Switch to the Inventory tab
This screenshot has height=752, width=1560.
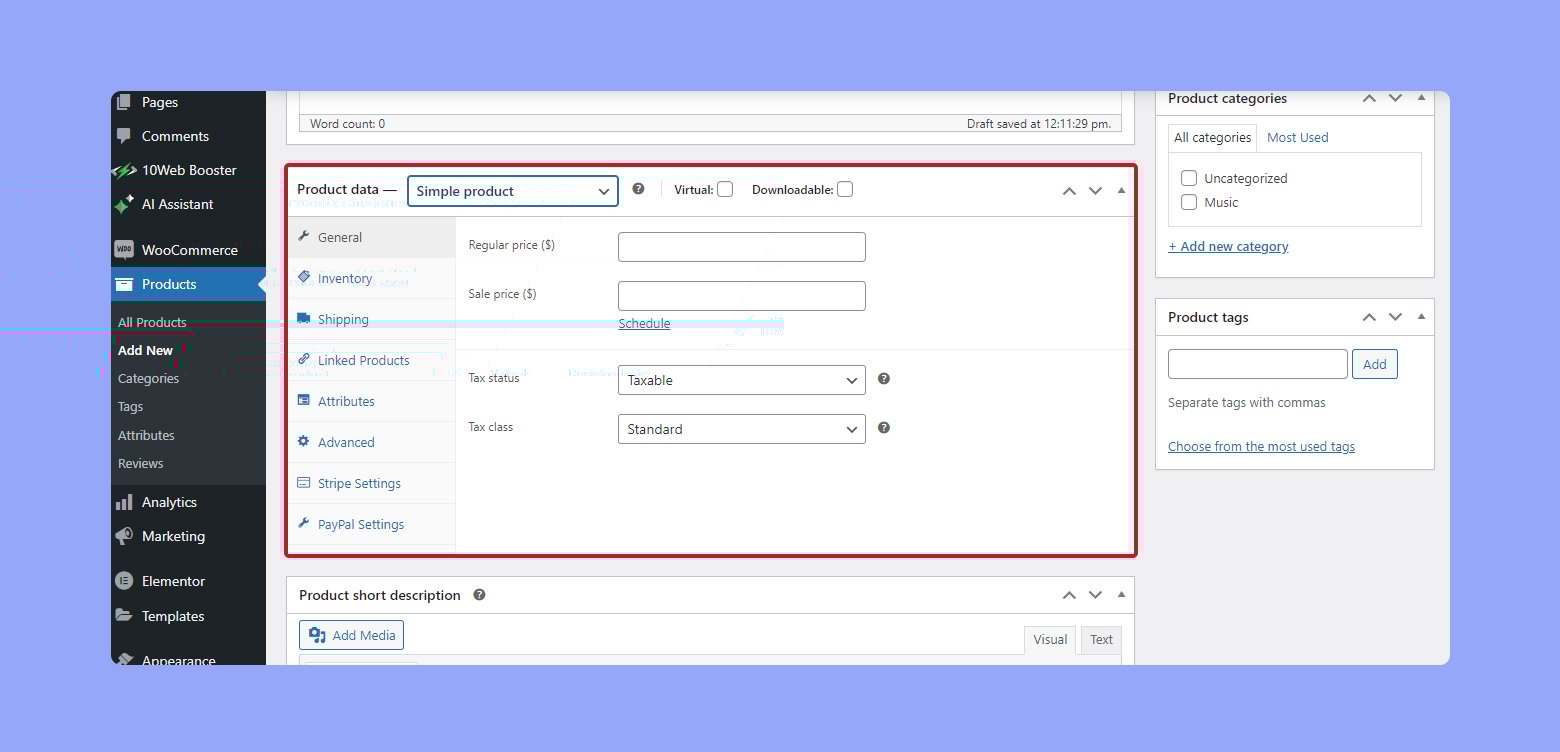(x=345, y=279)
